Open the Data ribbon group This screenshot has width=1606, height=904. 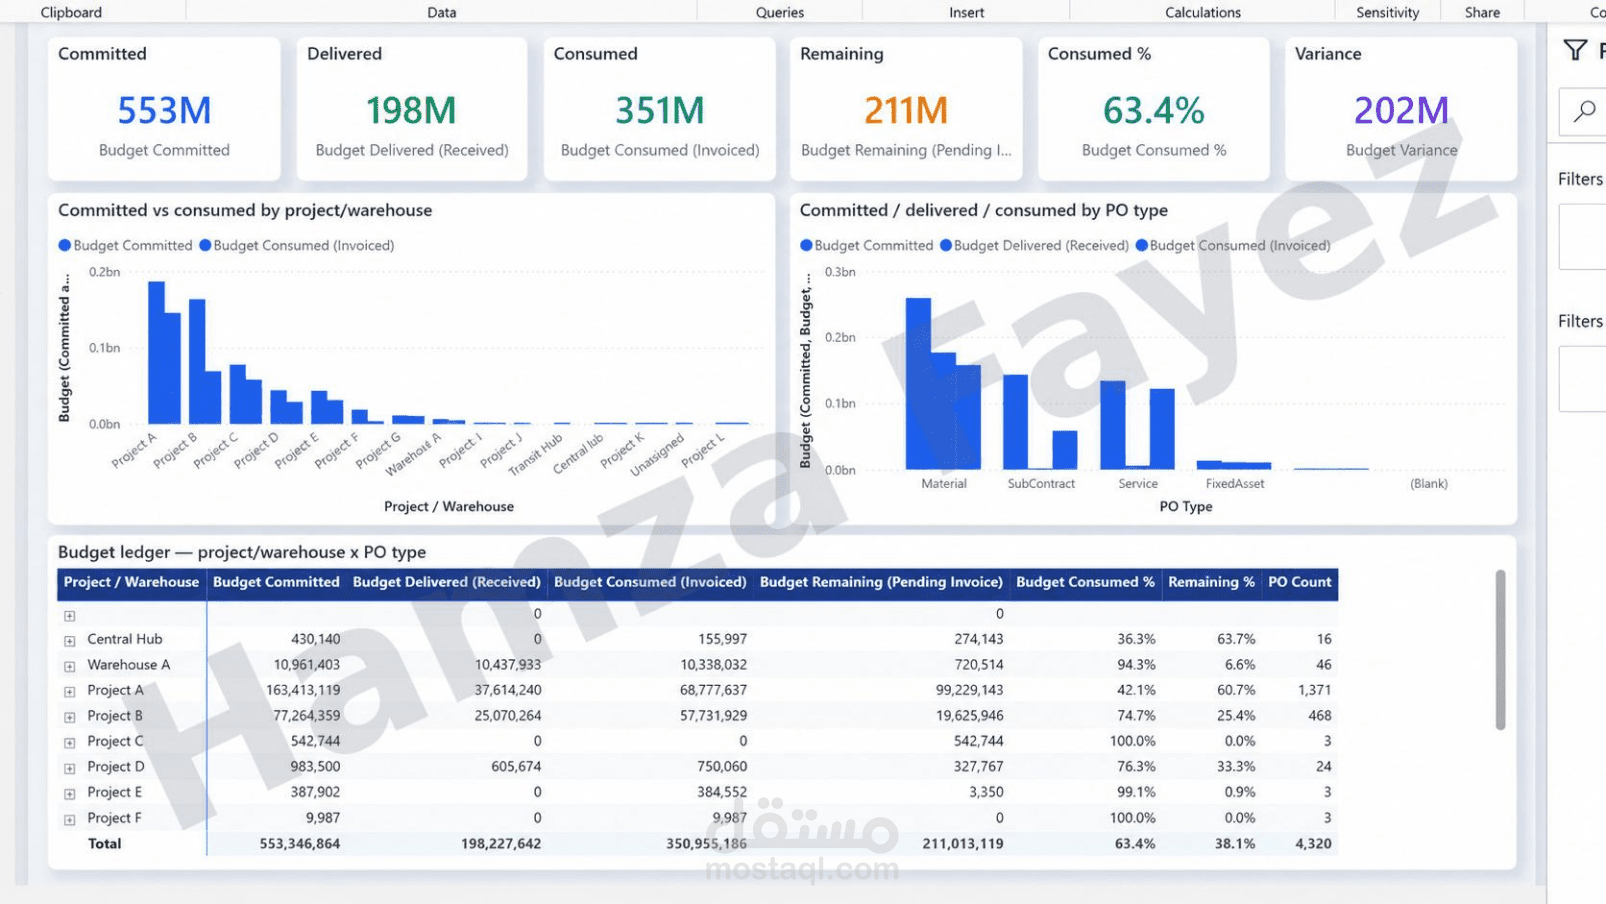[x=442, y=12]
